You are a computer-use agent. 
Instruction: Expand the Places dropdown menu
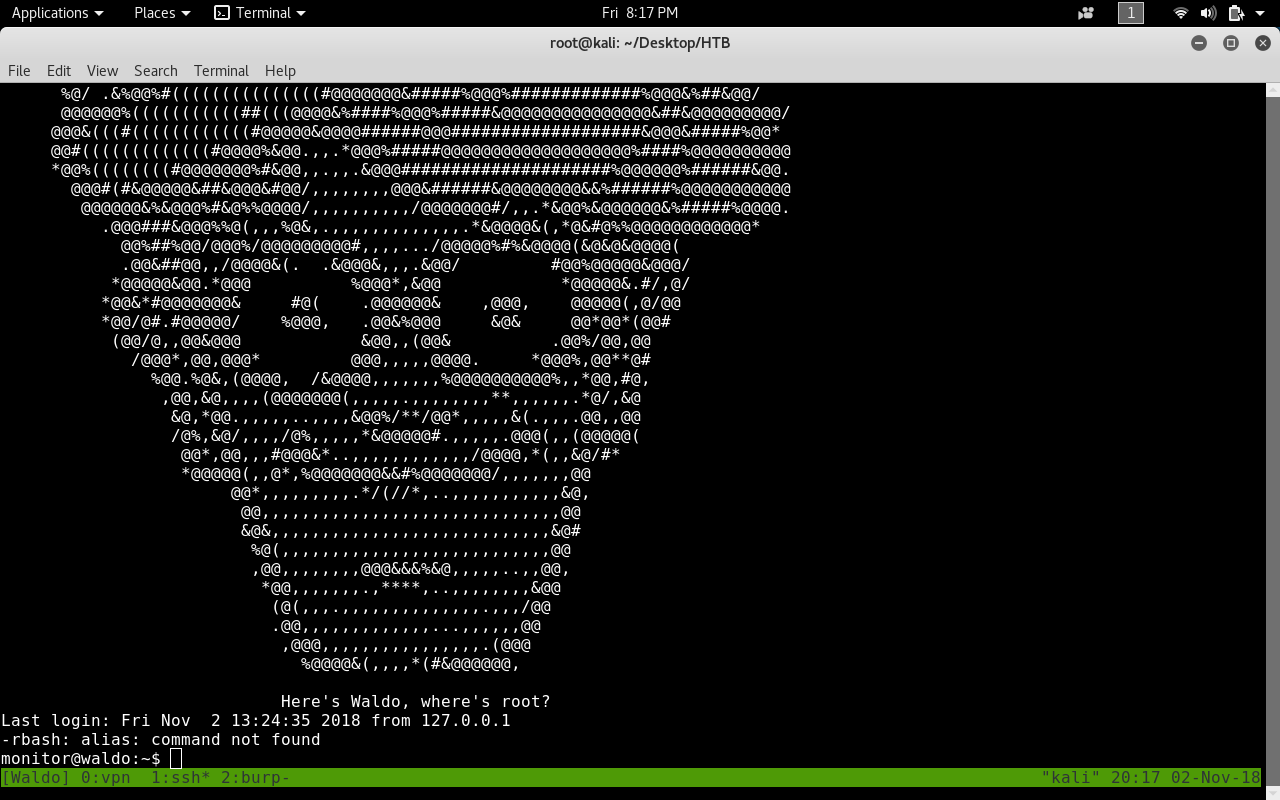162,13
